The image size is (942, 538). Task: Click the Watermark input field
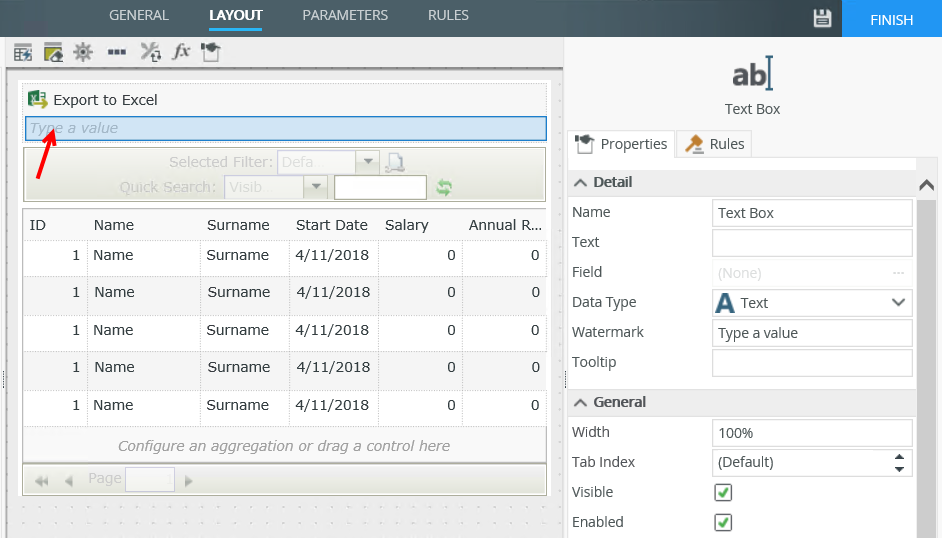[811, 333]
